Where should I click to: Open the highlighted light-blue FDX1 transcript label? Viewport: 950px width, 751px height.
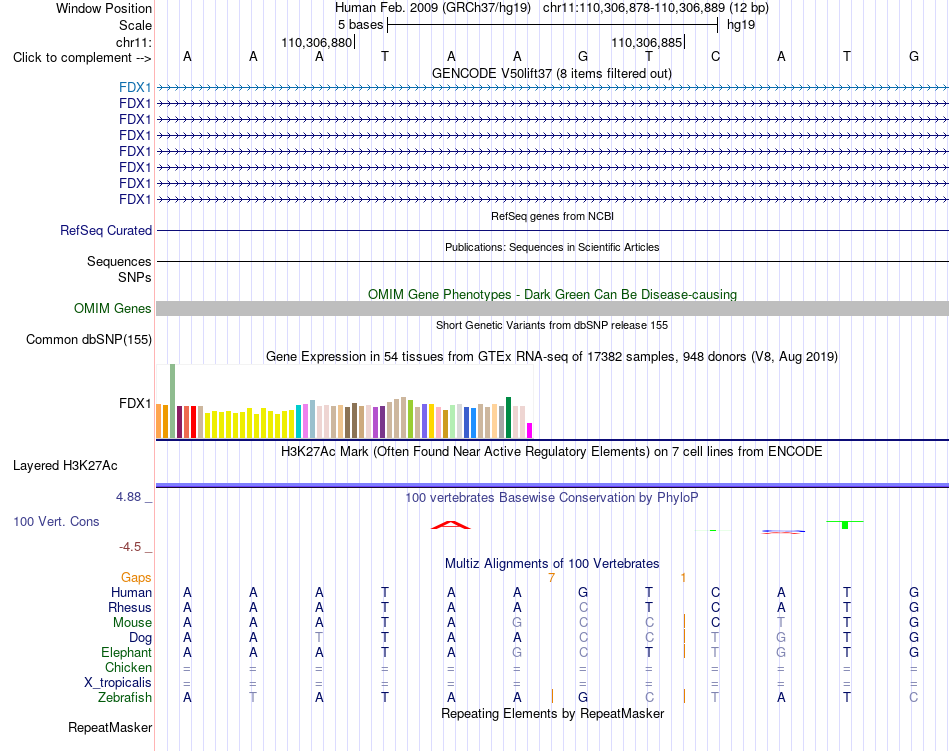pos(135,88)
